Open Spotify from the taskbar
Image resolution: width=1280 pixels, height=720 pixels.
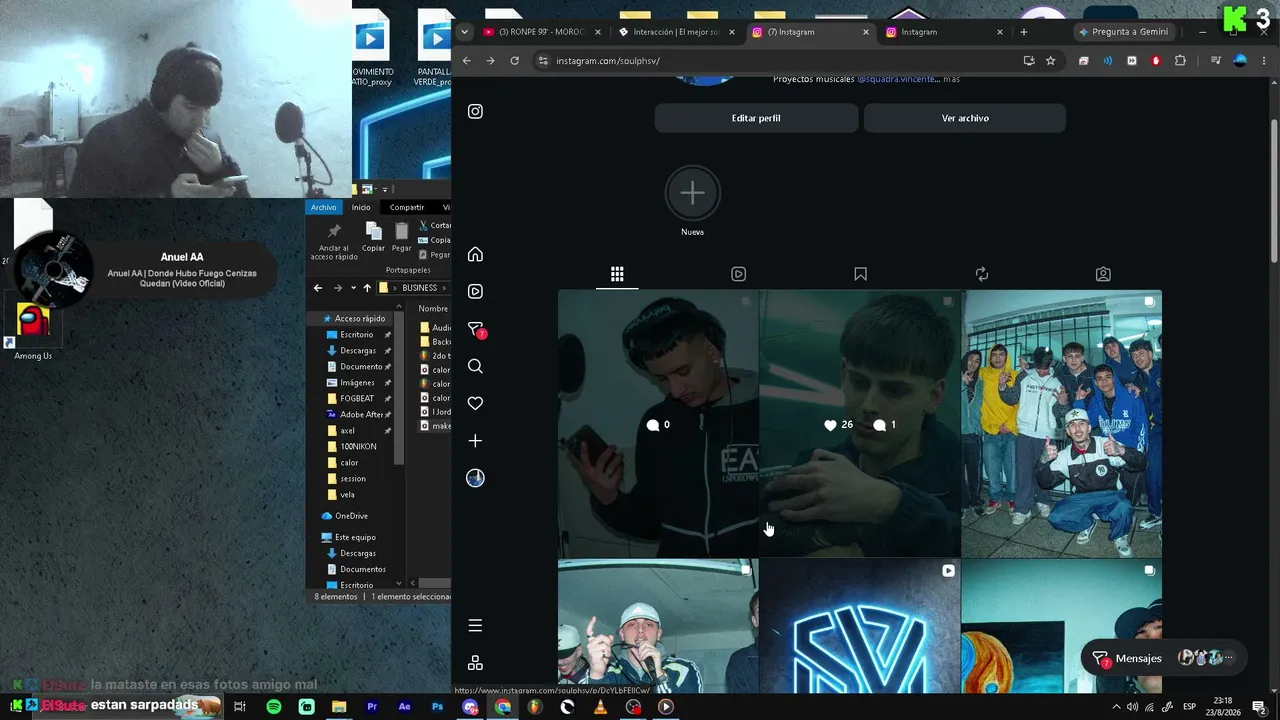[274, 707]
